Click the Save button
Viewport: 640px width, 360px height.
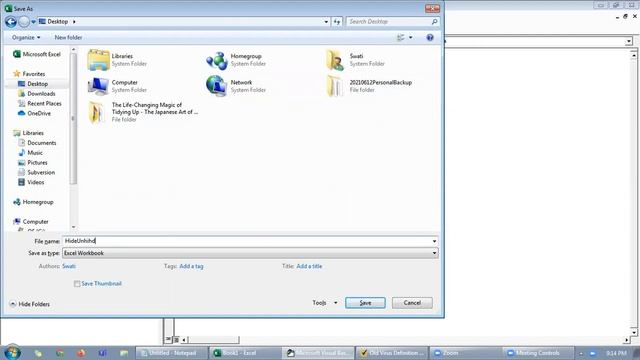pyautogui.click(x=365, y=303)
